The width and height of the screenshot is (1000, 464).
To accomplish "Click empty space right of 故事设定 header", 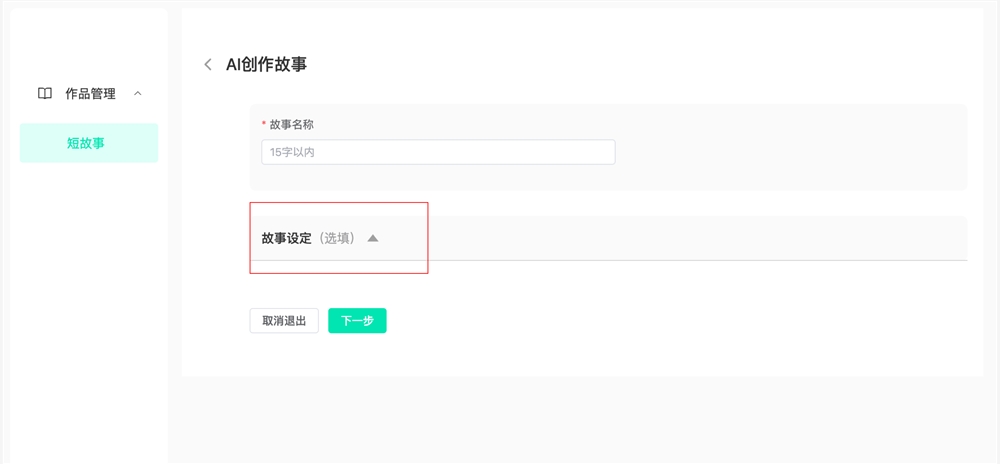I will [x=700, y=238].
